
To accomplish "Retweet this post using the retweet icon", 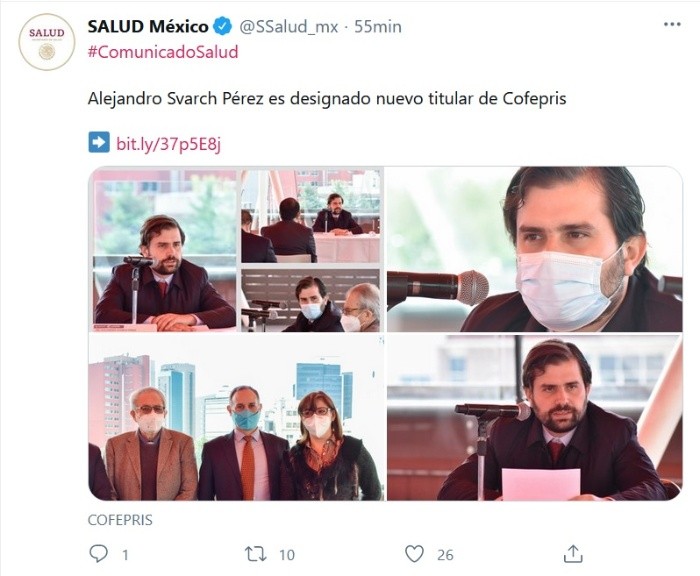I will 256,554.
